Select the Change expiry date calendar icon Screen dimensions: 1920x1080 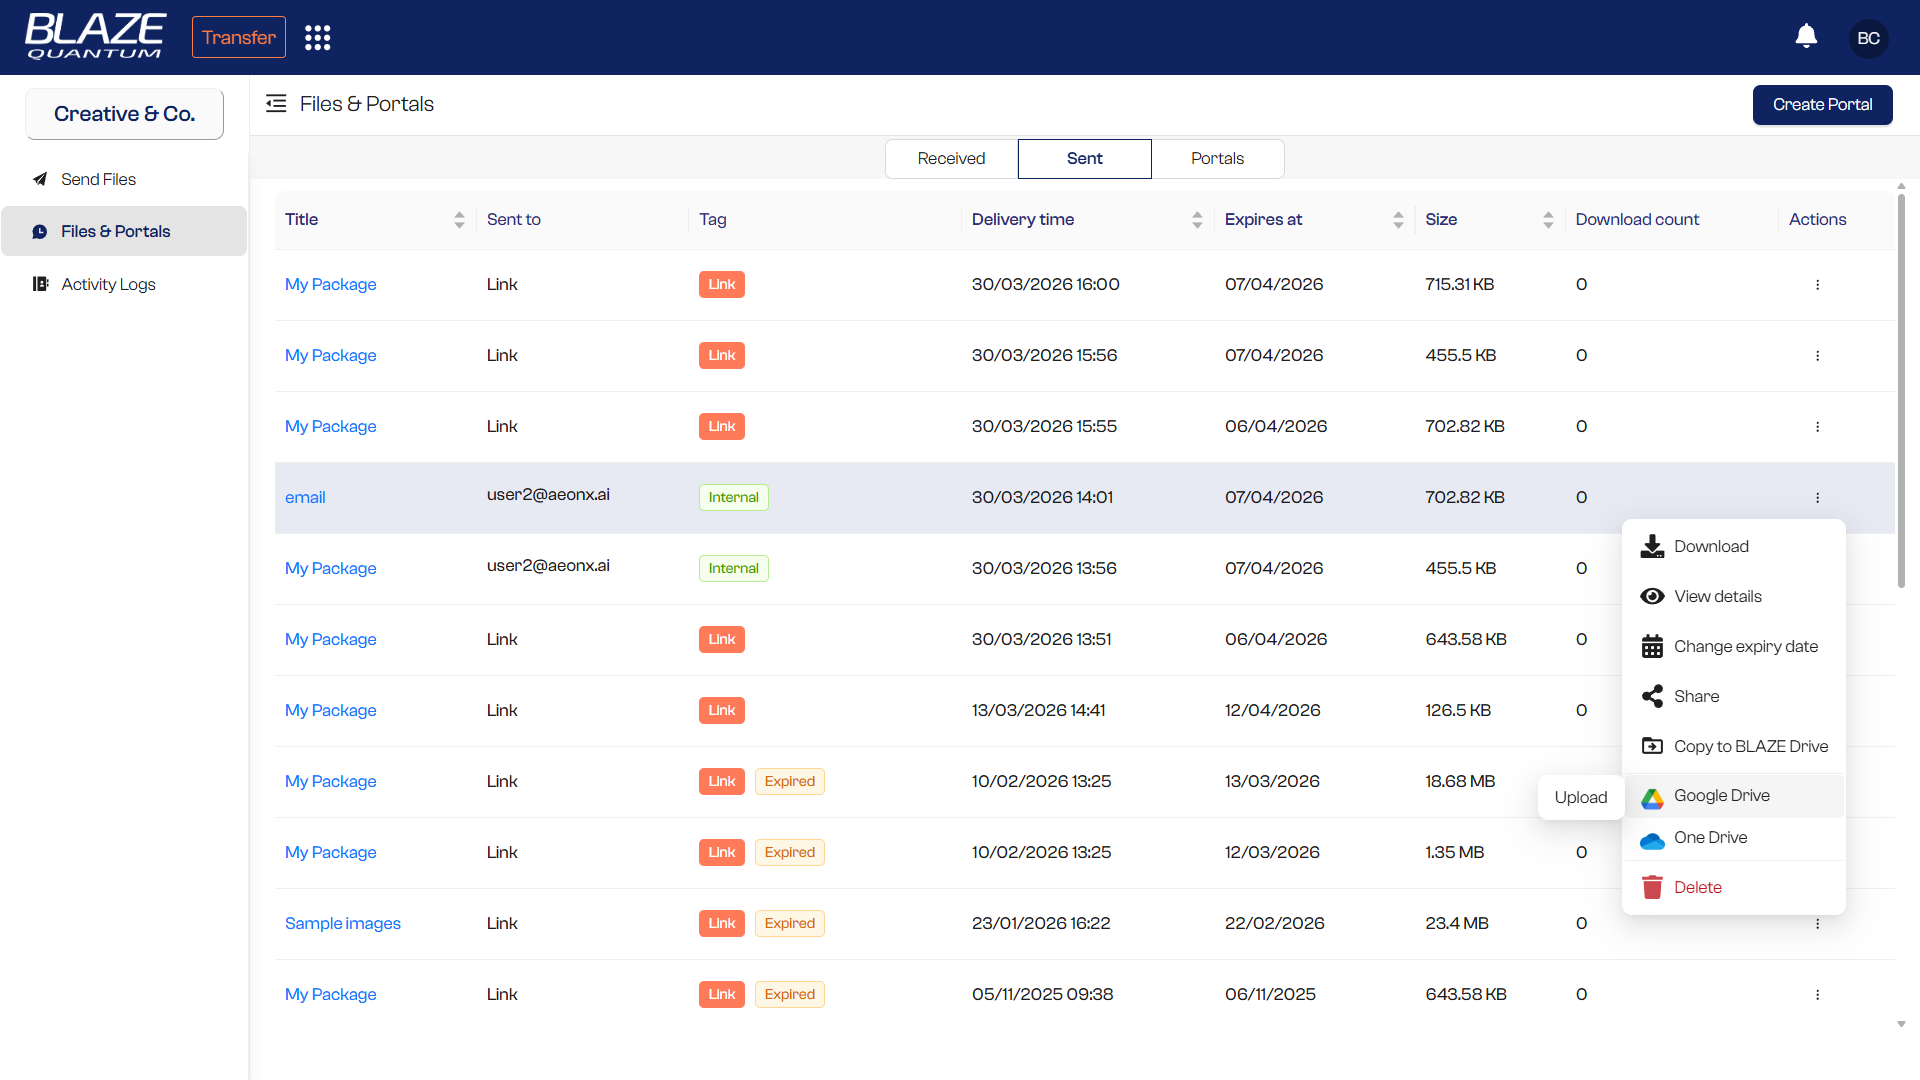tap(1651, 645)
